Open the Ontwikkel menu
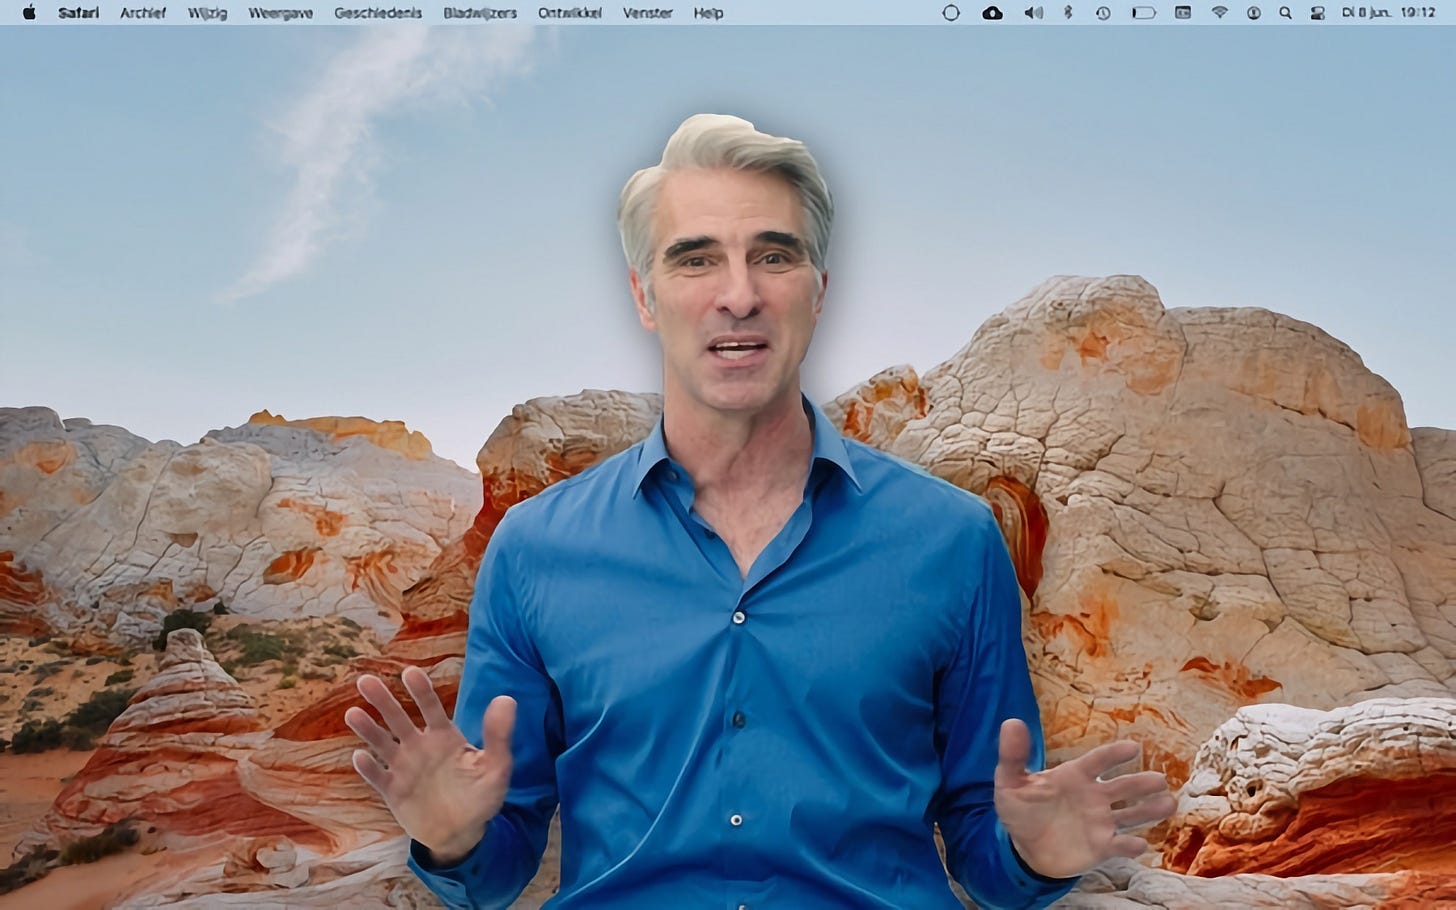Screen dimensions: 1456x910 point(570,13)
